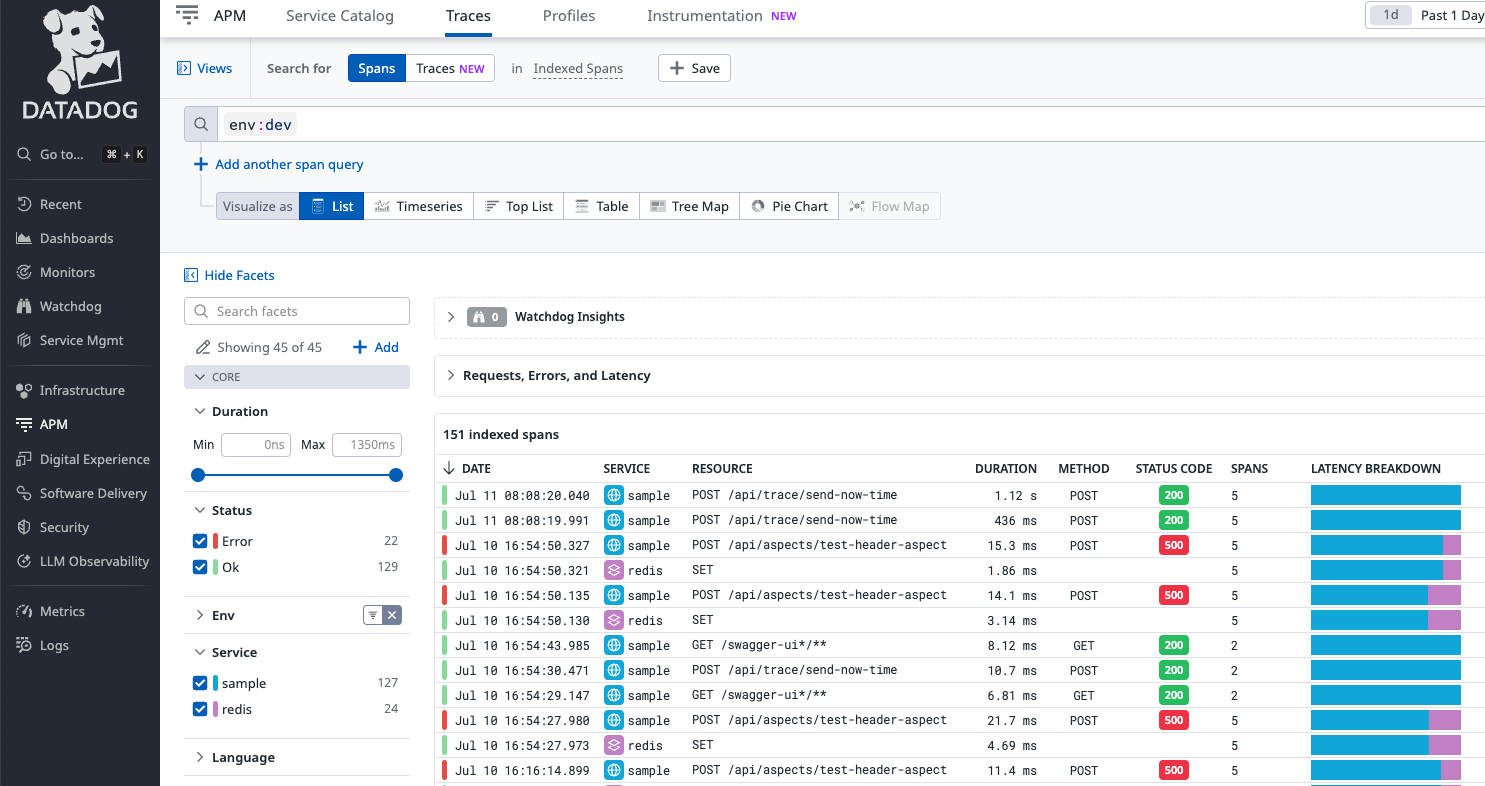The height and width of the screenshot is (786, 1485).
Task: Click sample service icon in 08:08:20.040 row
Action: [x=614, y=494]
